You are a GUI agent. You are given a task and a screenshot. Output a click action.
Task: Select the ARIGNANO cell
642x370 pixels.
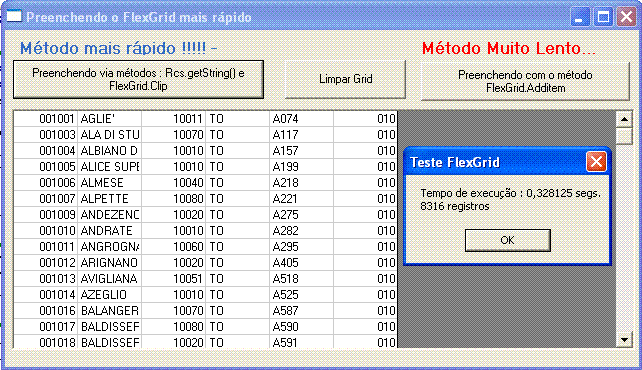(110, 262)
